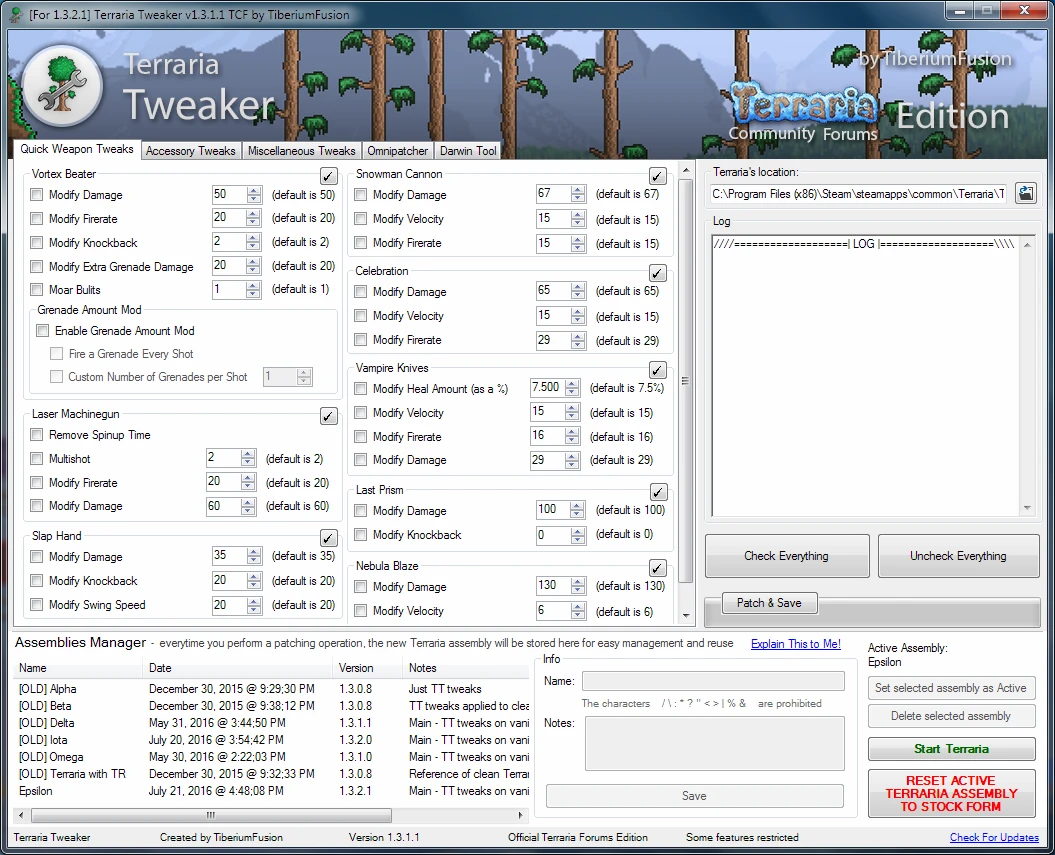The height and width of the screenshot is (855, 1055).
Task: Toggle the Celebration group master checkbox
Action: pos(657,272)
